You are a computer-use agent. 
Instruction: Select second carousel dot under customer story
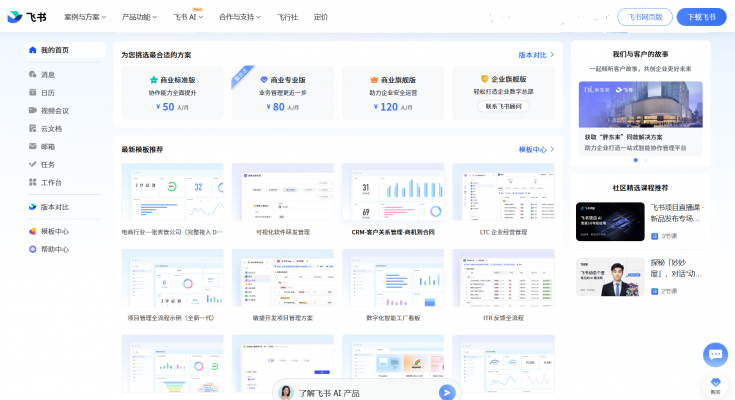(645, 160)
